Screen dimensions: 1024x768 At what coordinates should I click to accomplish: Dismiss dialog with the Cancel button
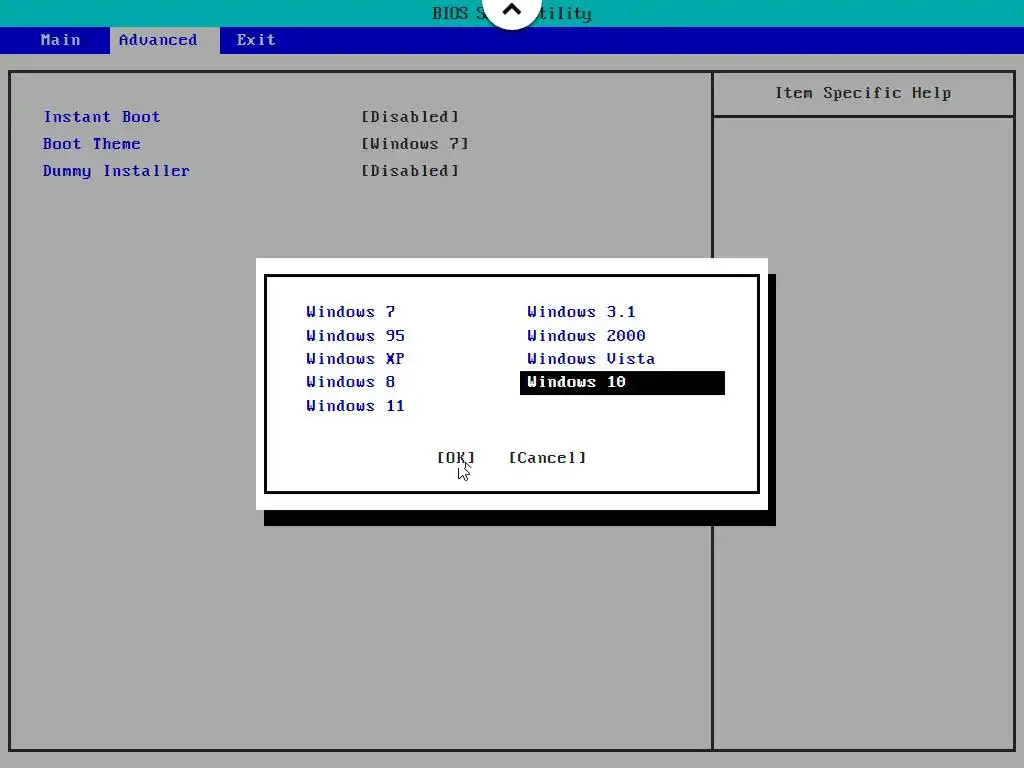tap(547, 458)
